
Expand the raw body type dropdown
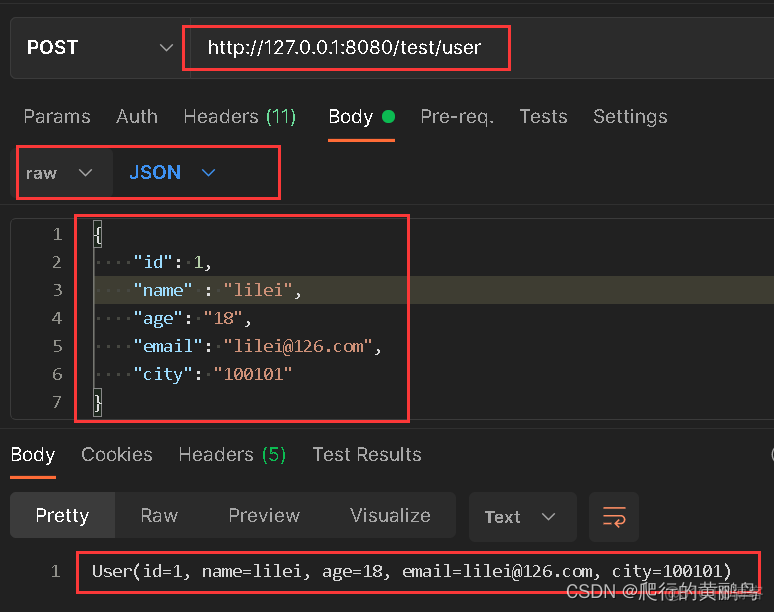(x=59, y=173)
